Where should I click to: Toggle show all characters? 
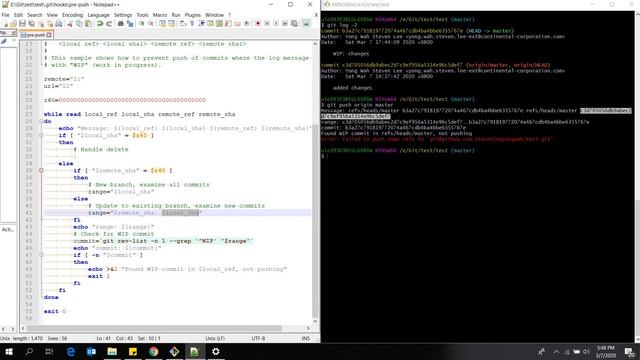192,24
